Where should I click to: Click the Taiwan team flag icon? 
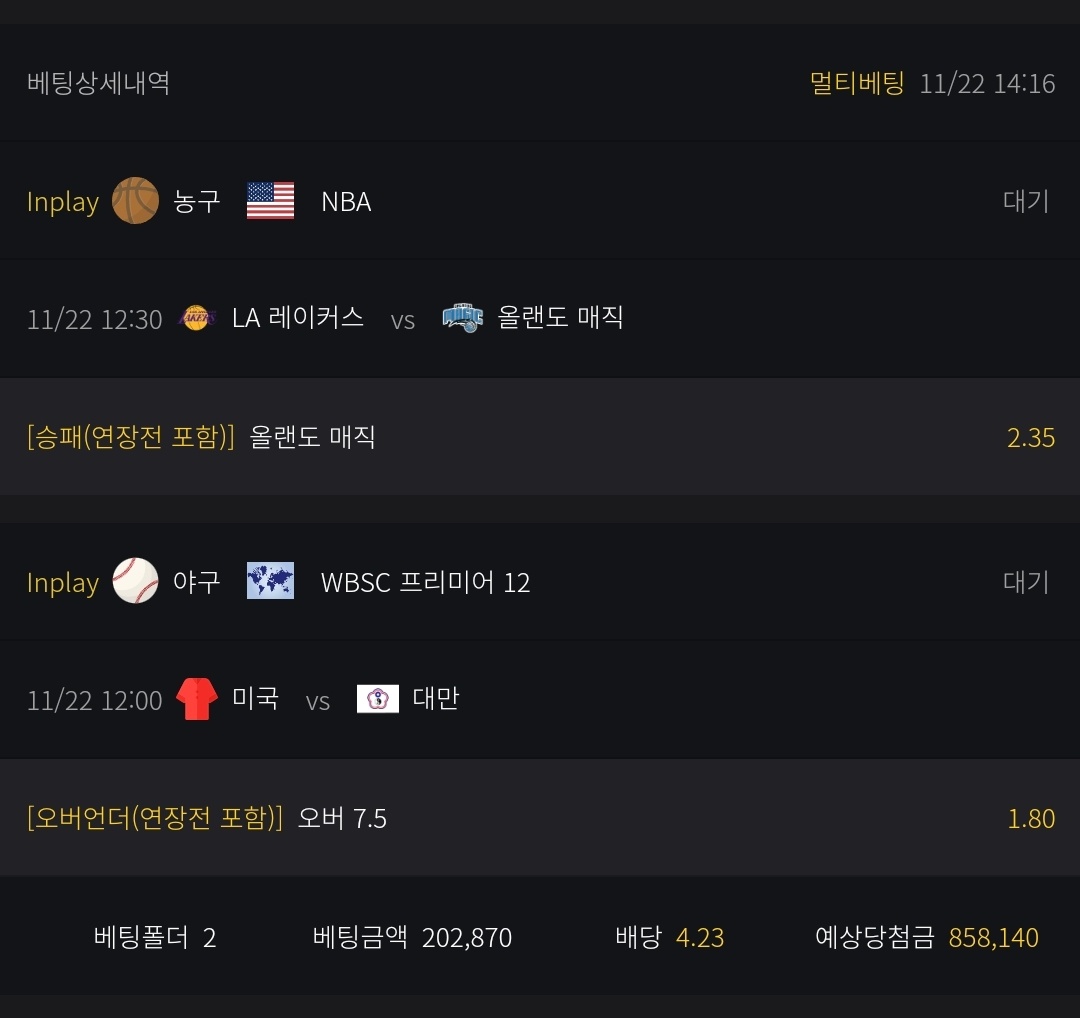(x=378, y=699)
